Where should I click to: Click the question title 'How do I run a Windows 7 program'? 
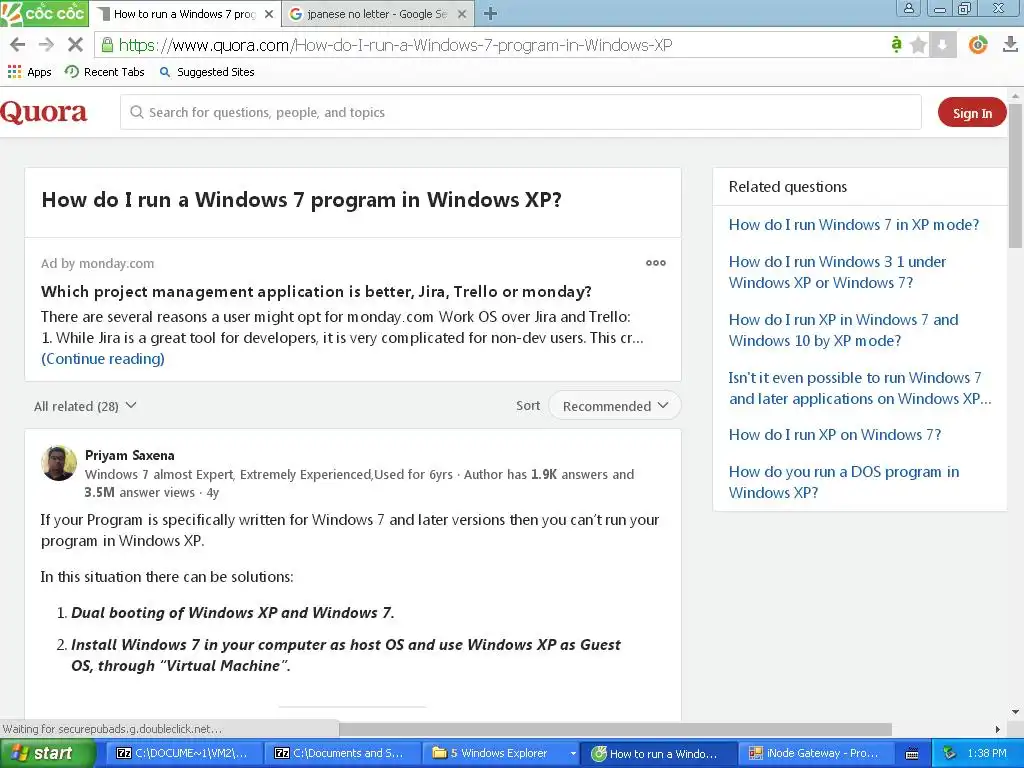(x=301, y=199)
